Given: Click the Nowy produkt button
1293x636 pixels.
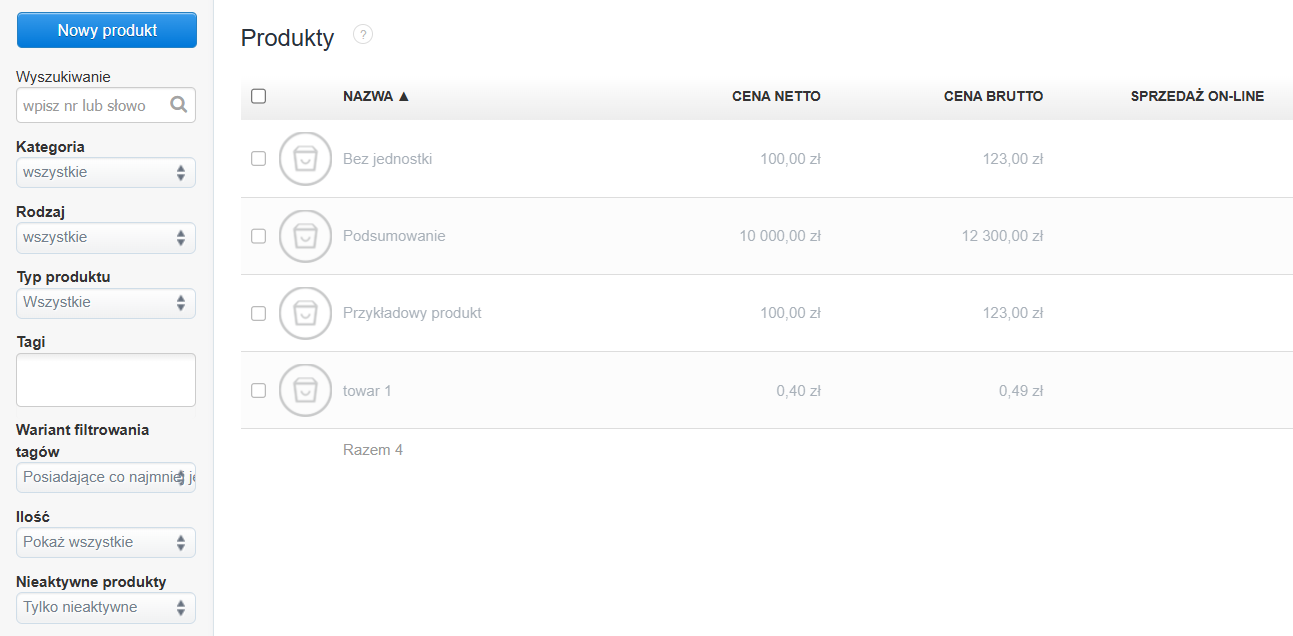Looking at the screenshot, I should point(107,30).
